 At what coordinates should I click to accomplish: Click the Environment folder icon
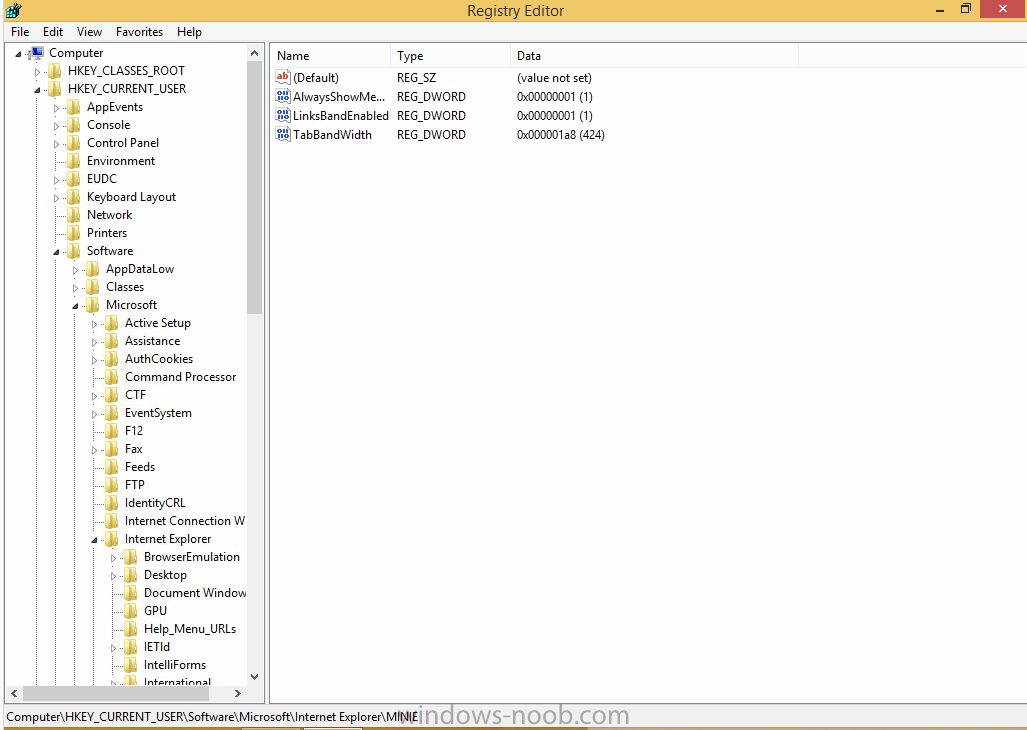tap(74, 160)
